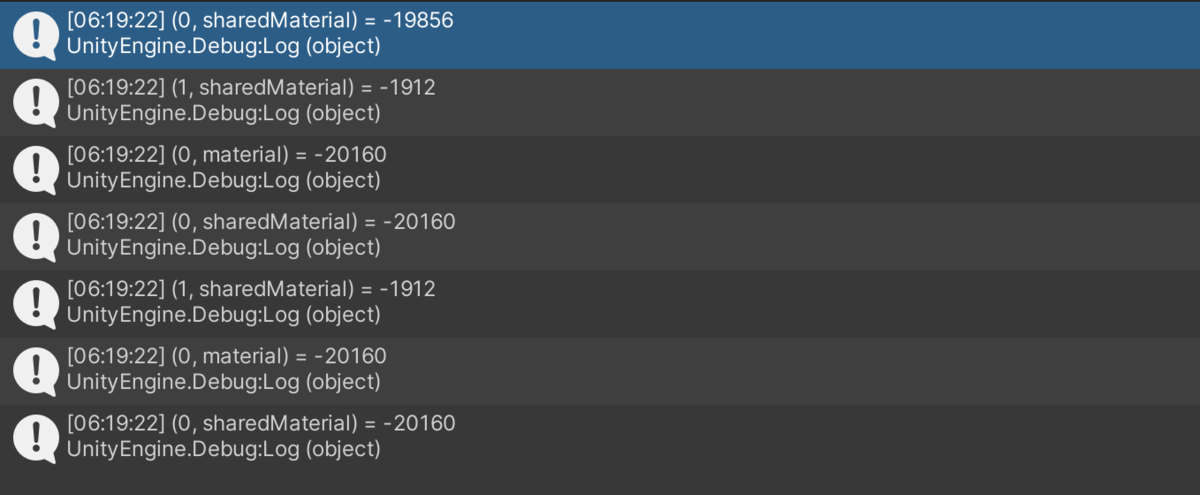This screenshot has height=495, width=1200.
Task: Select the last (0, sharedMaterial) = -20160 message
Action: click(x=600, y=437)
